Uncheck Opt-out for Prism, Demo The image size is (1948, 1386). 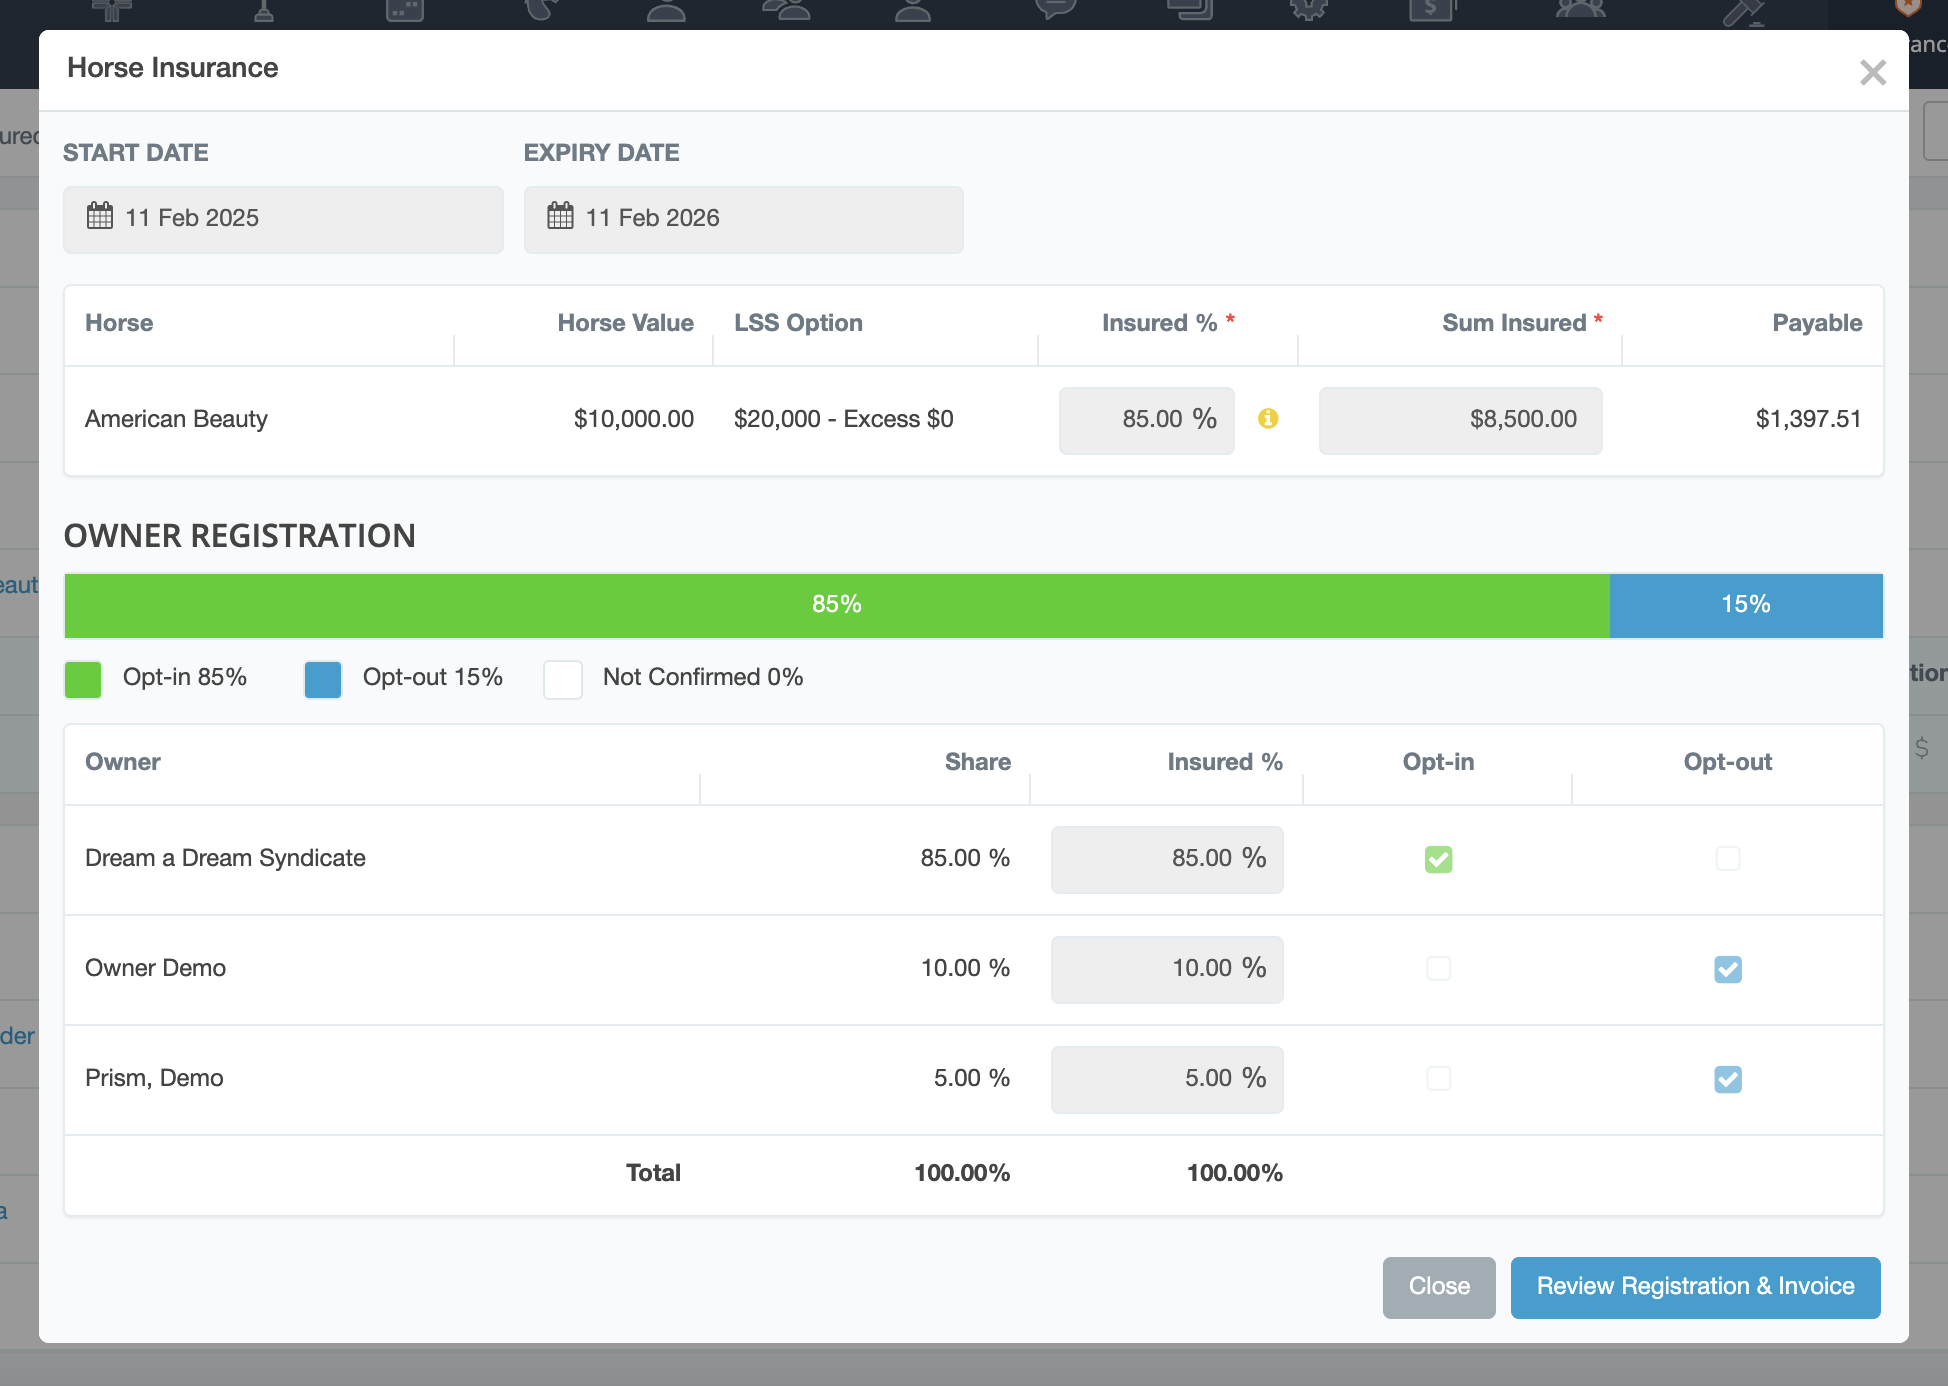coord(1727,1079)
